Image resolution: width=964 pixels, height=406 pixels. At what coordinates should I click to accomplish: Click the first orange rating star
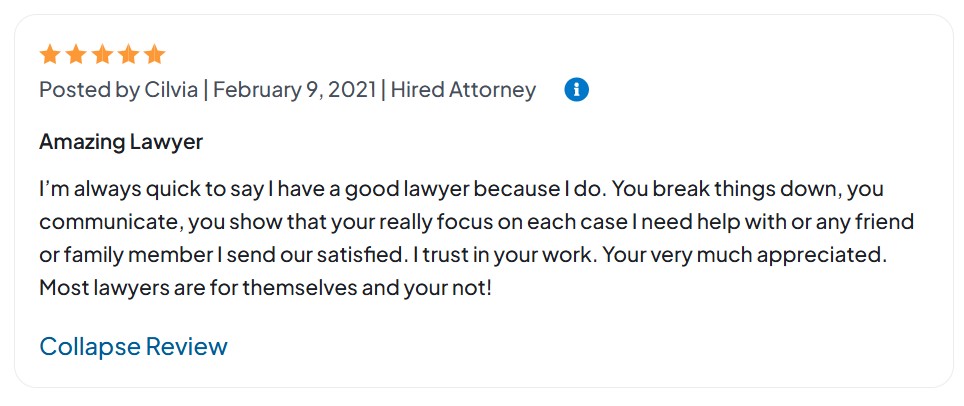[50, 54]
